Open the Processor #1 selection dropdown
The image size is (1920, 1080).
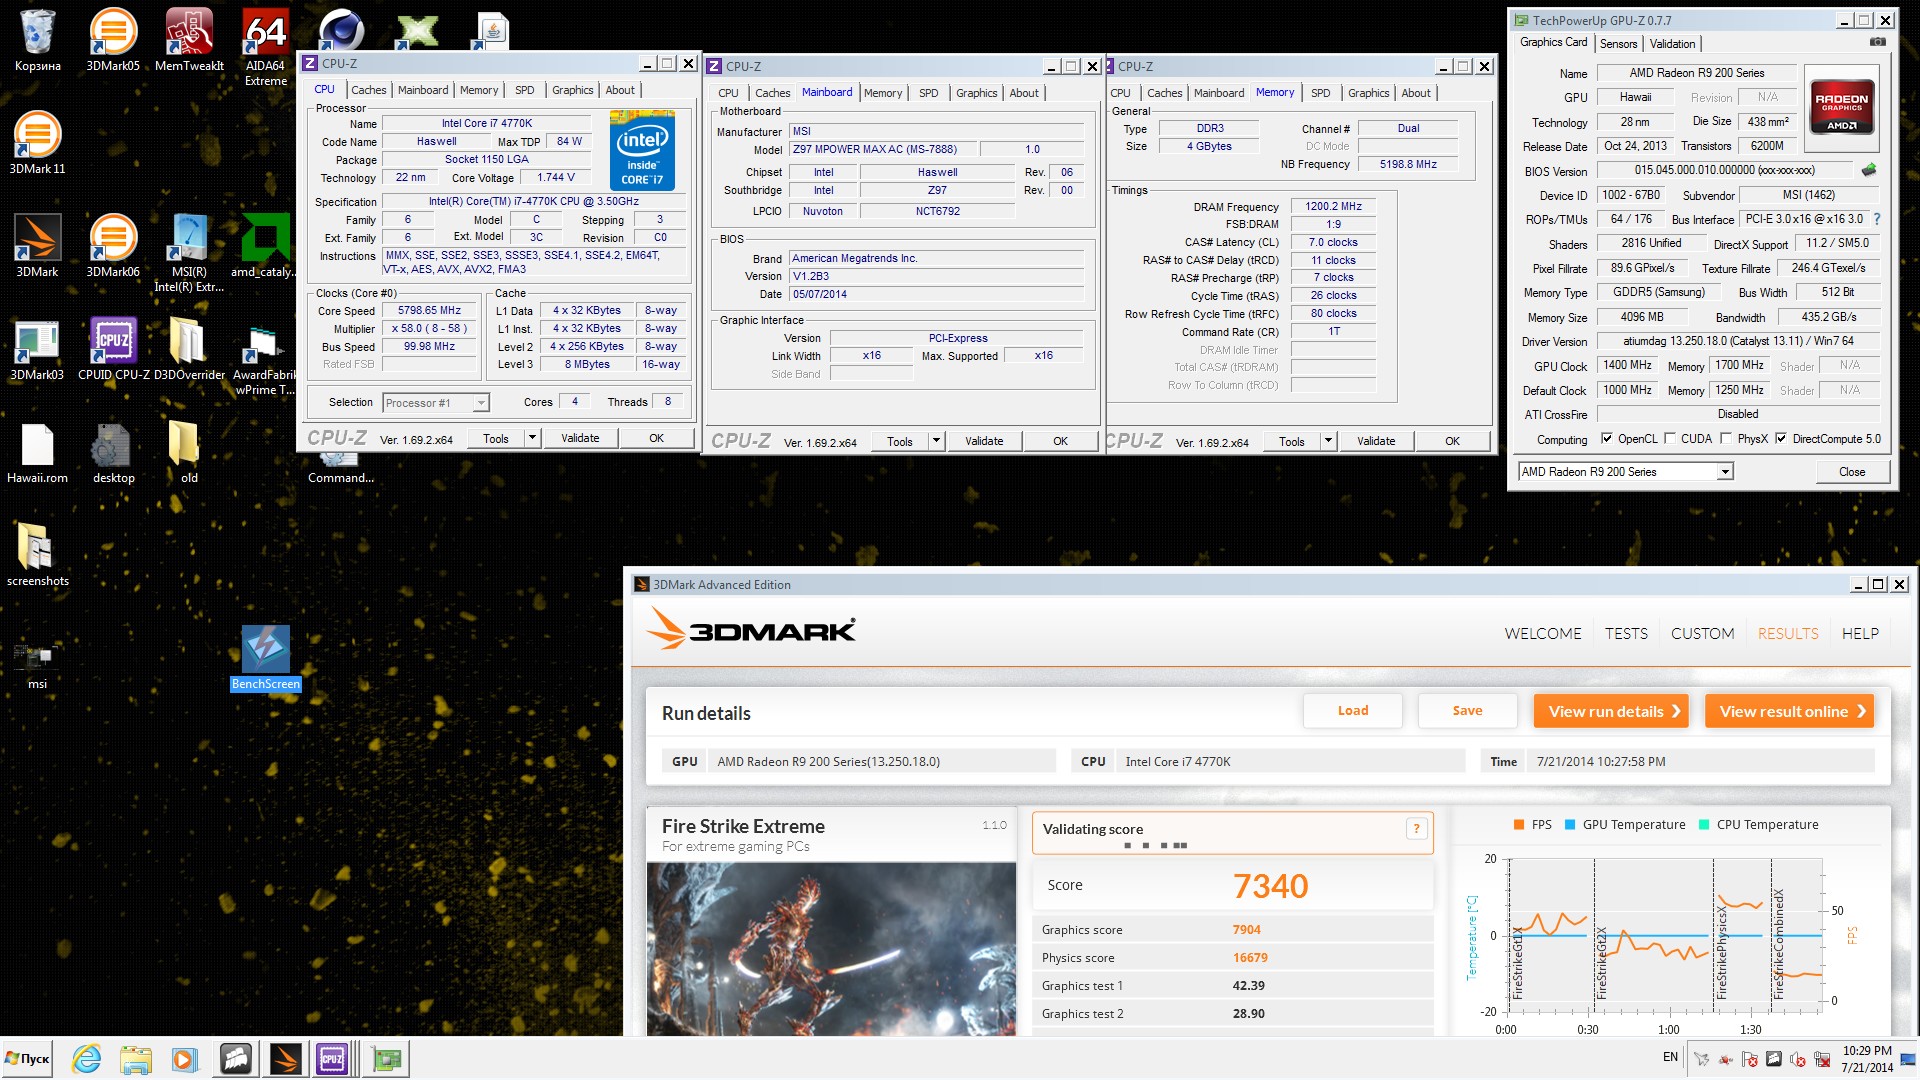tap(480, 403)
